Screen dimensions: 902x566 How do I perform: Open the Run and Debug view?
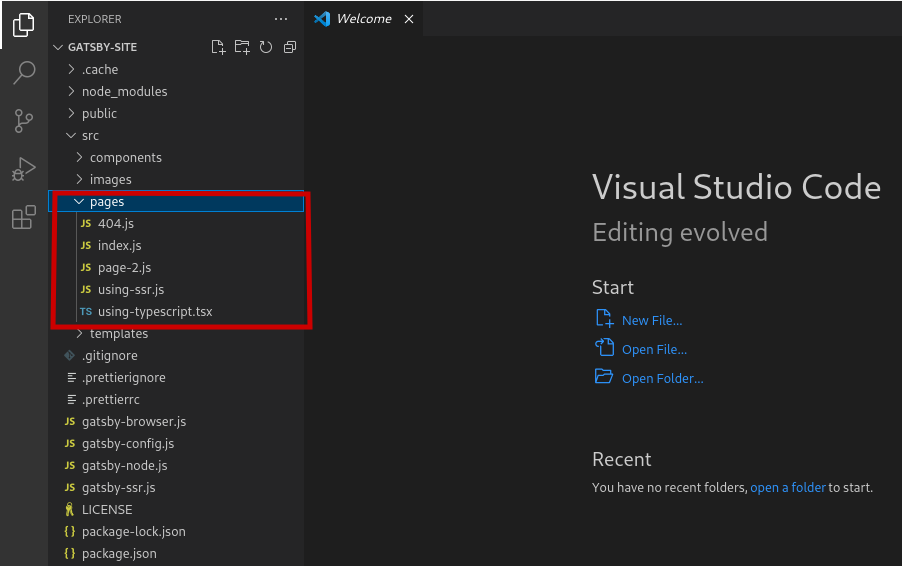pyautogui.click(x=24, y=169)
